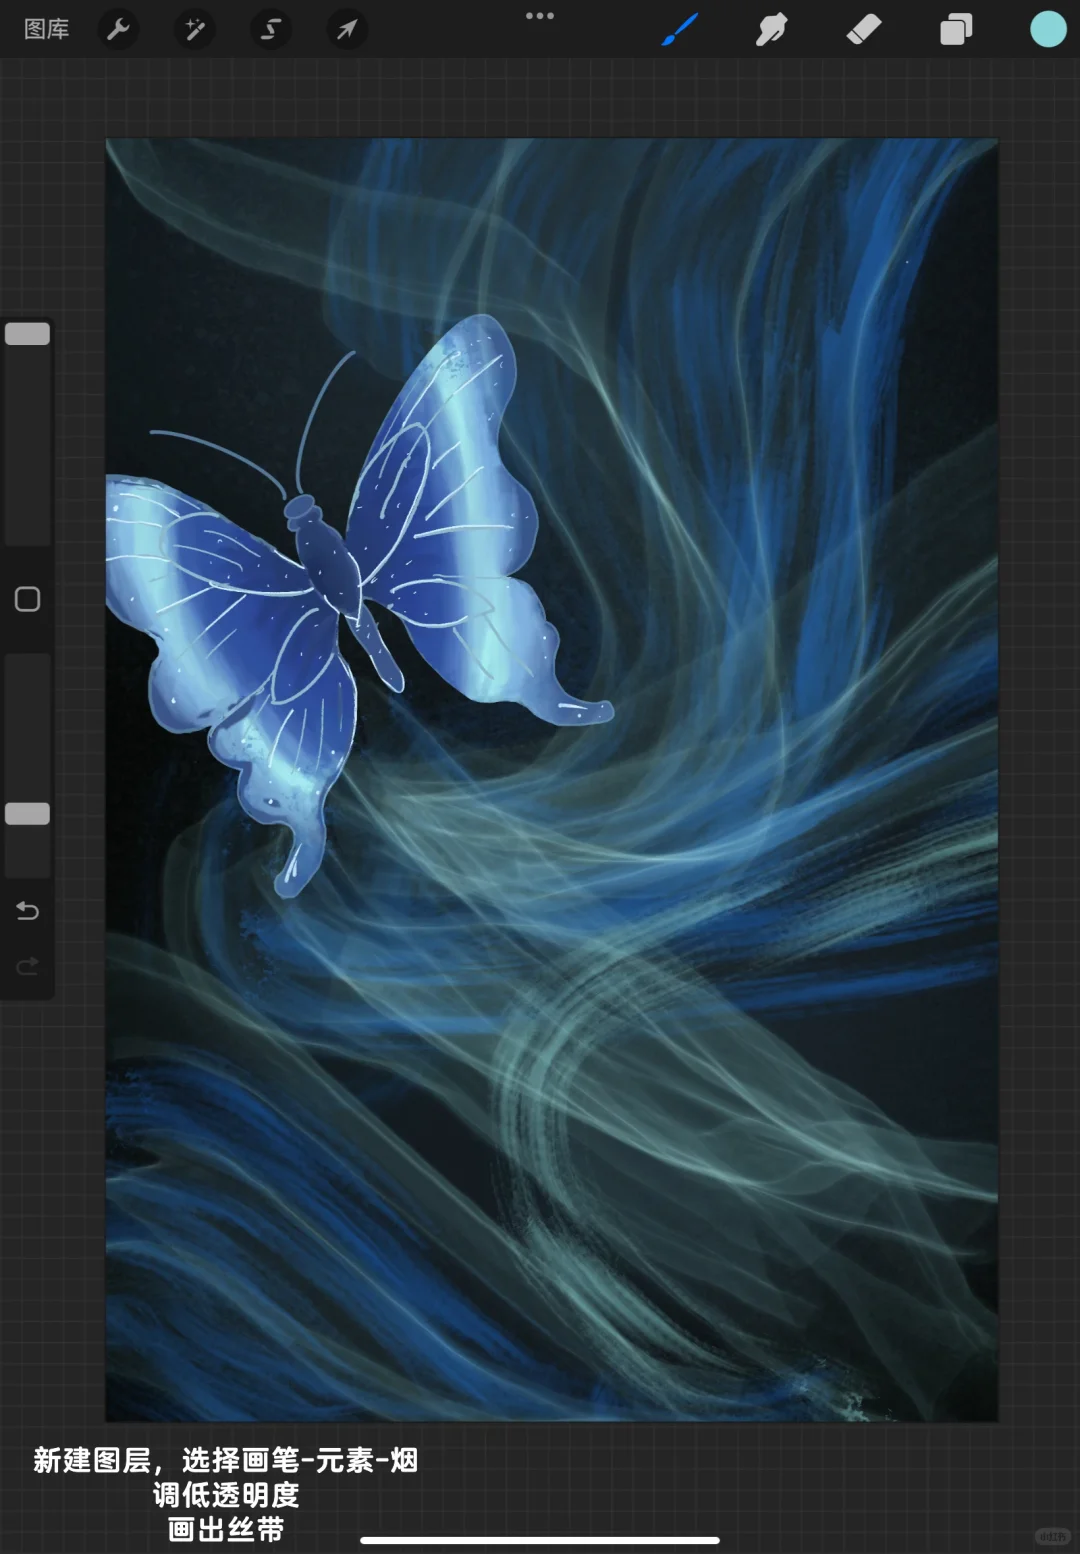Open the active color picker swatch
The height and width of the screenshot is (1554, 1080).
tap(1047, 29)
